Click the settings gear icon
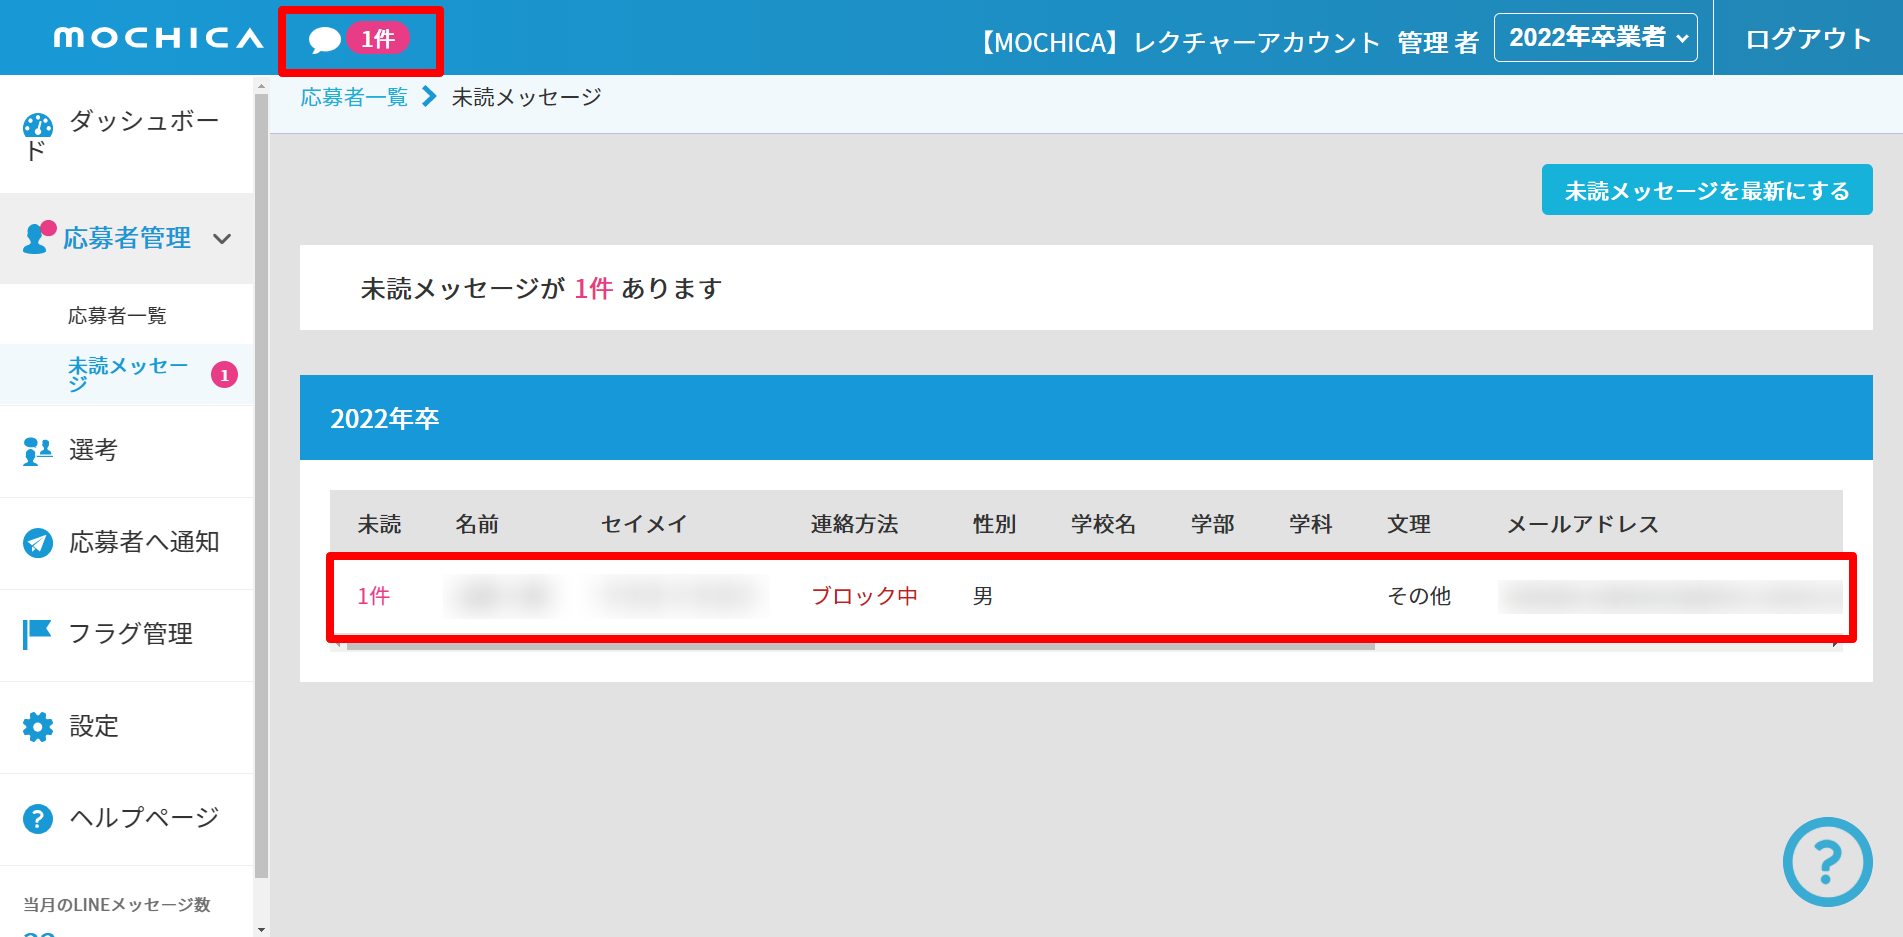 (37, 727)
